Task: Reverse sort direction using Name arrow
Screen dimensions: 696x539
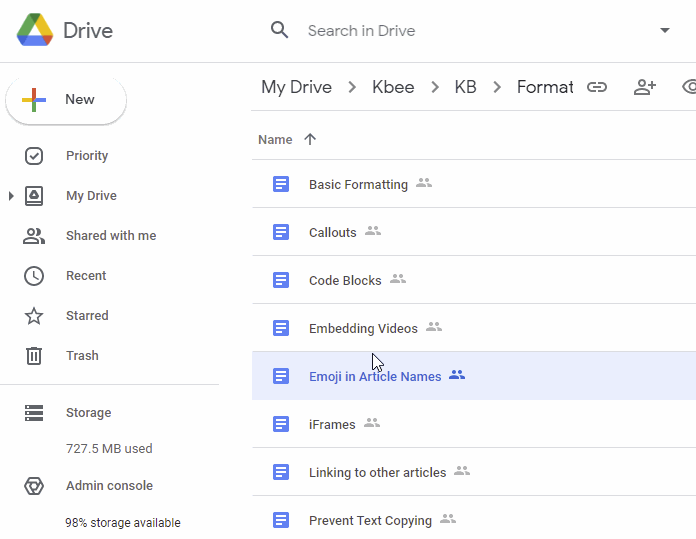Action: [x=310, y=140]
